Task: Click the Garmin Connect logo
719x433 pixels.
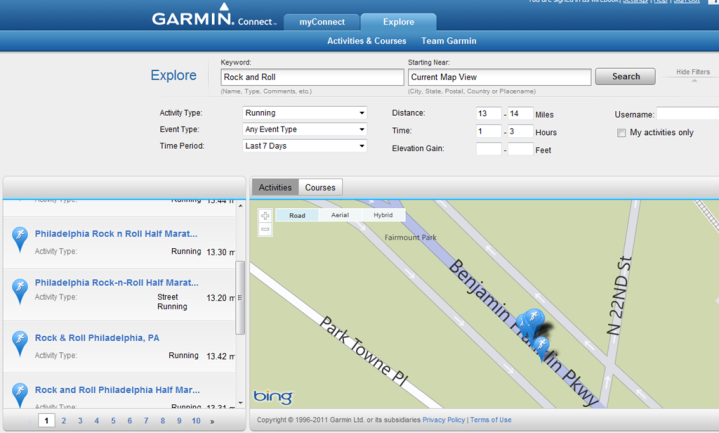Action: 214,15
